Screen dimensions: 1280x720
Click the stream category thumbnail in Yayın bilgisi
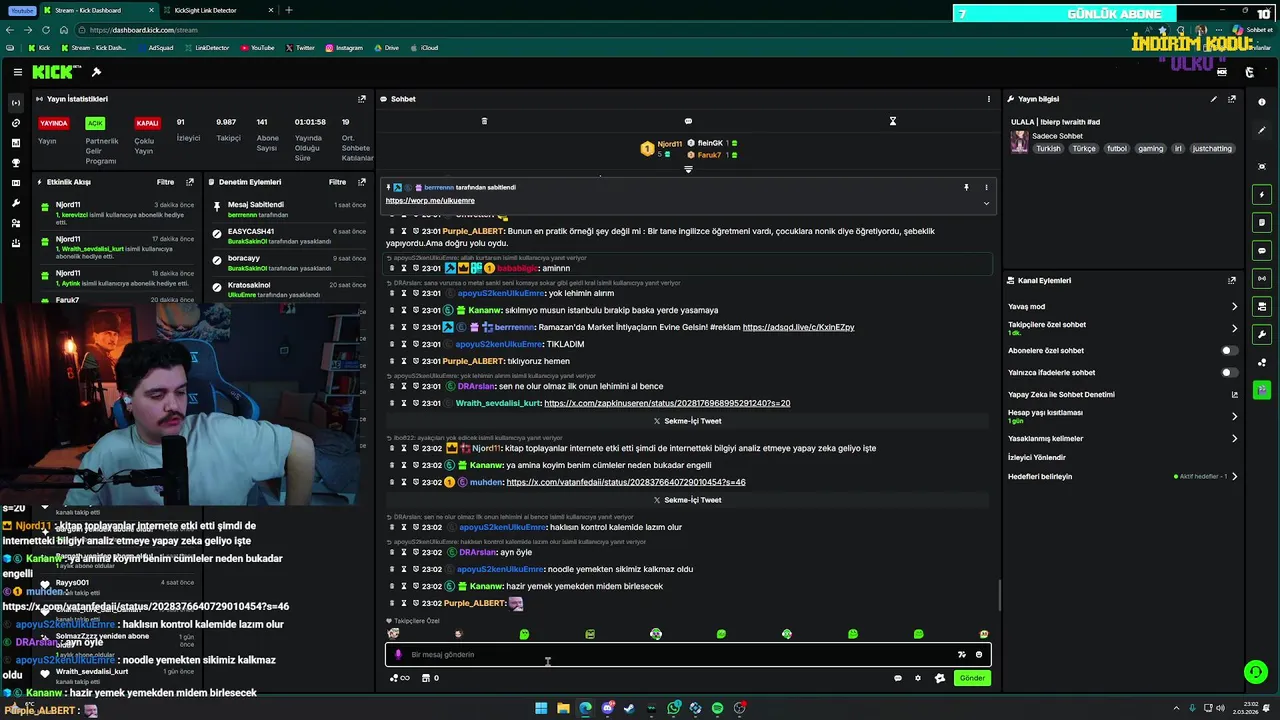coord(1019,141)
